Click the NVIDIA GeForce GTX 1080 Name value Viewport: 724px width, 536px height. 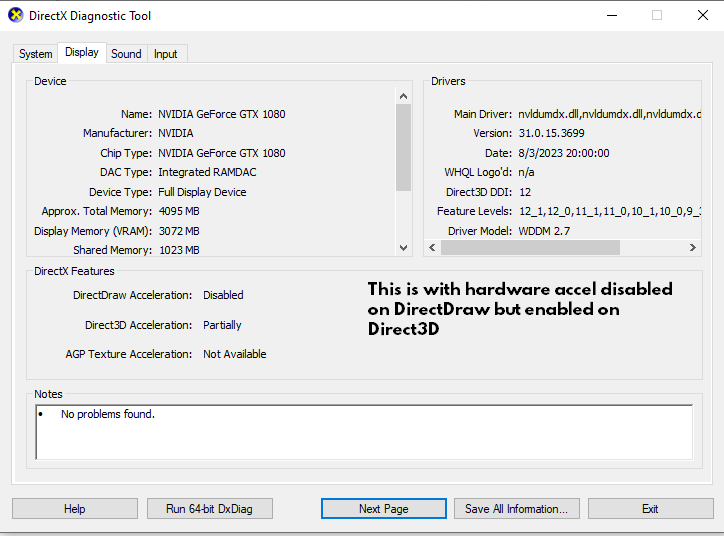coord(222,114)
